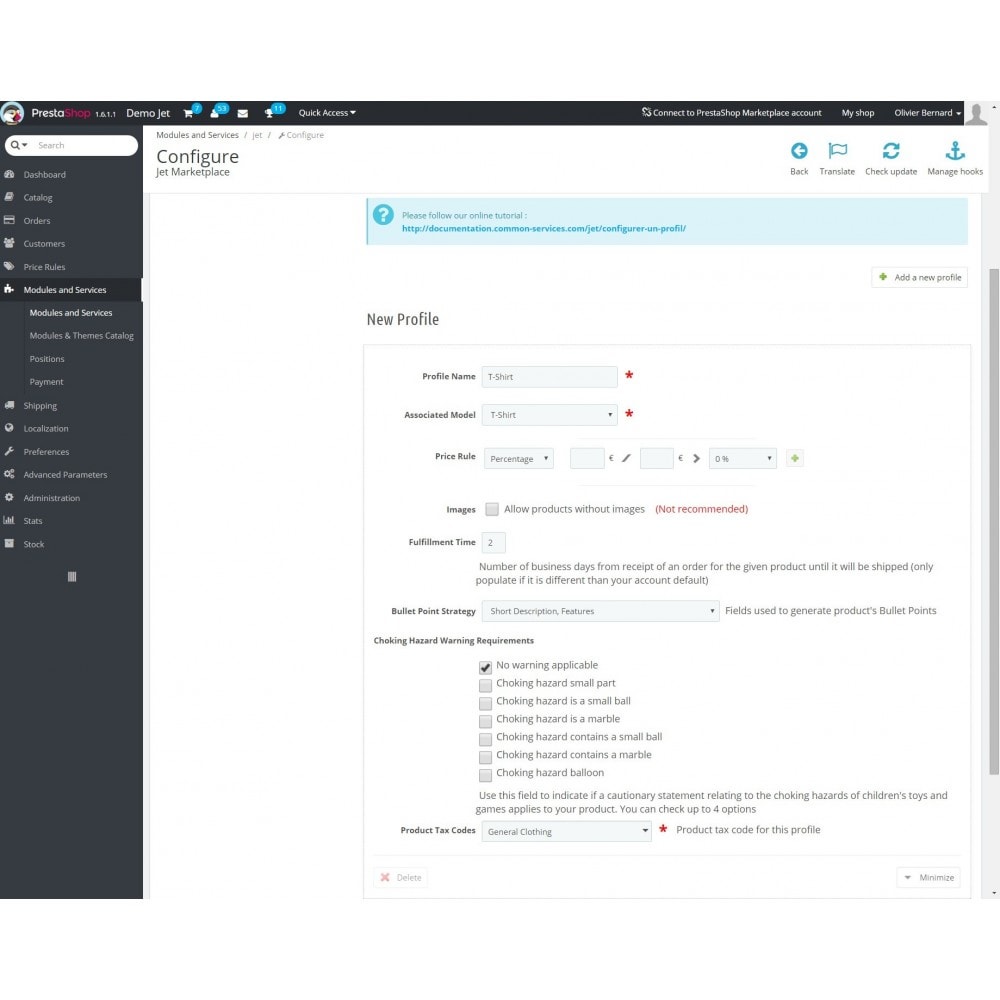The image size is (1000, 1000).
Task: Click the Fulfillment Time input field
Action: [494, 543]
